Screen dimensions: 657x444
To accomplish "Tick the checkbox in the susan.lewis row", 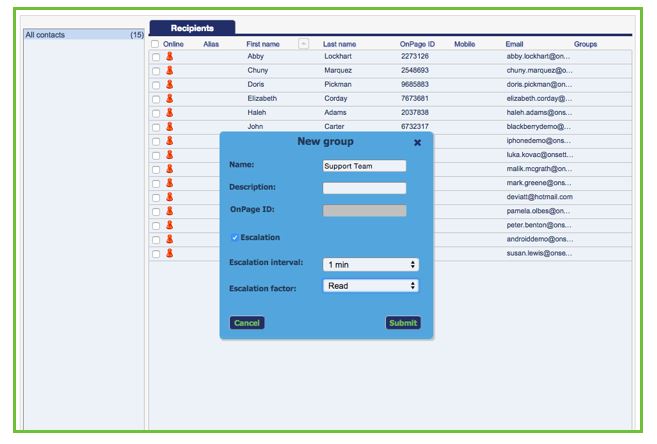I will point(156,254).
